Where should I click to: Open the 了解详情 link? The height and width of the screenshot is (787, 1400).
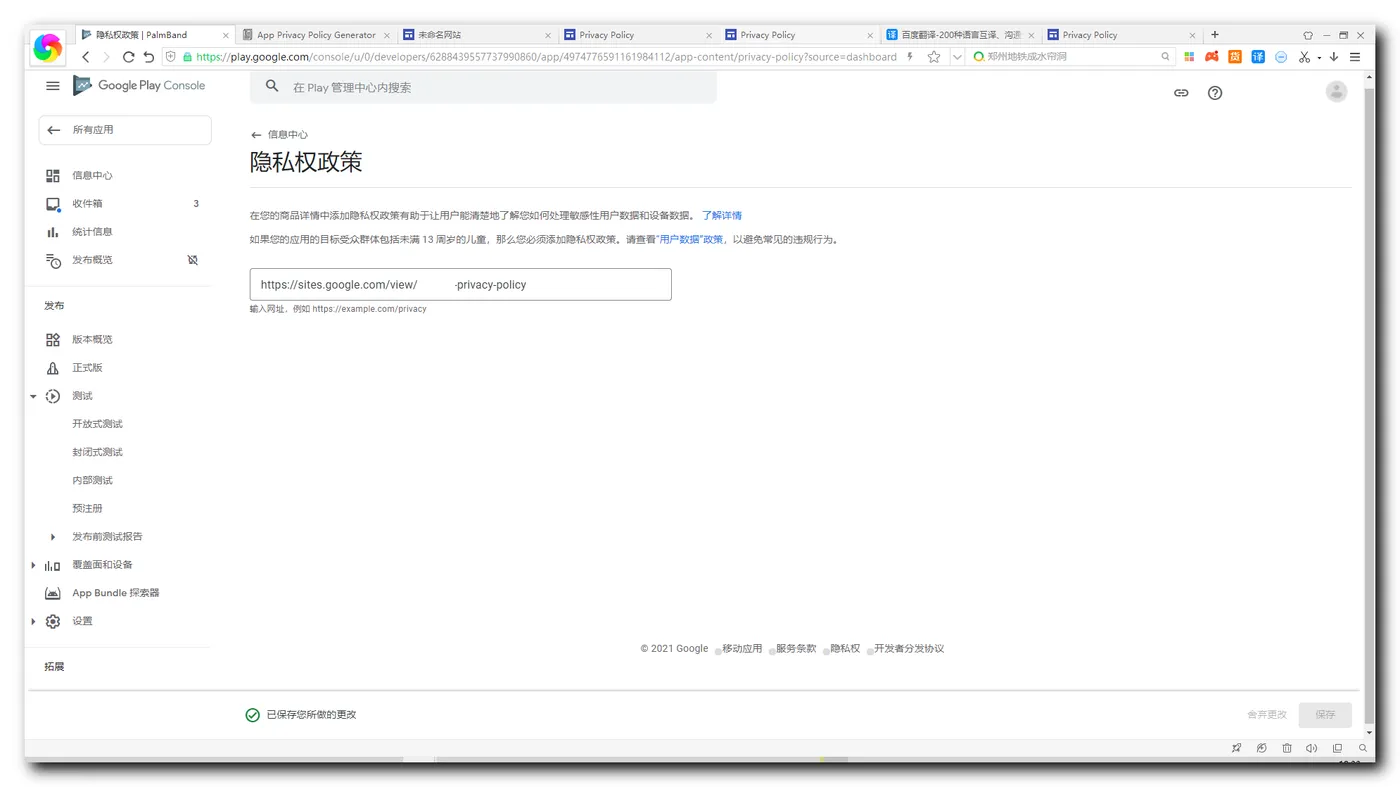(x=721, y=216)
